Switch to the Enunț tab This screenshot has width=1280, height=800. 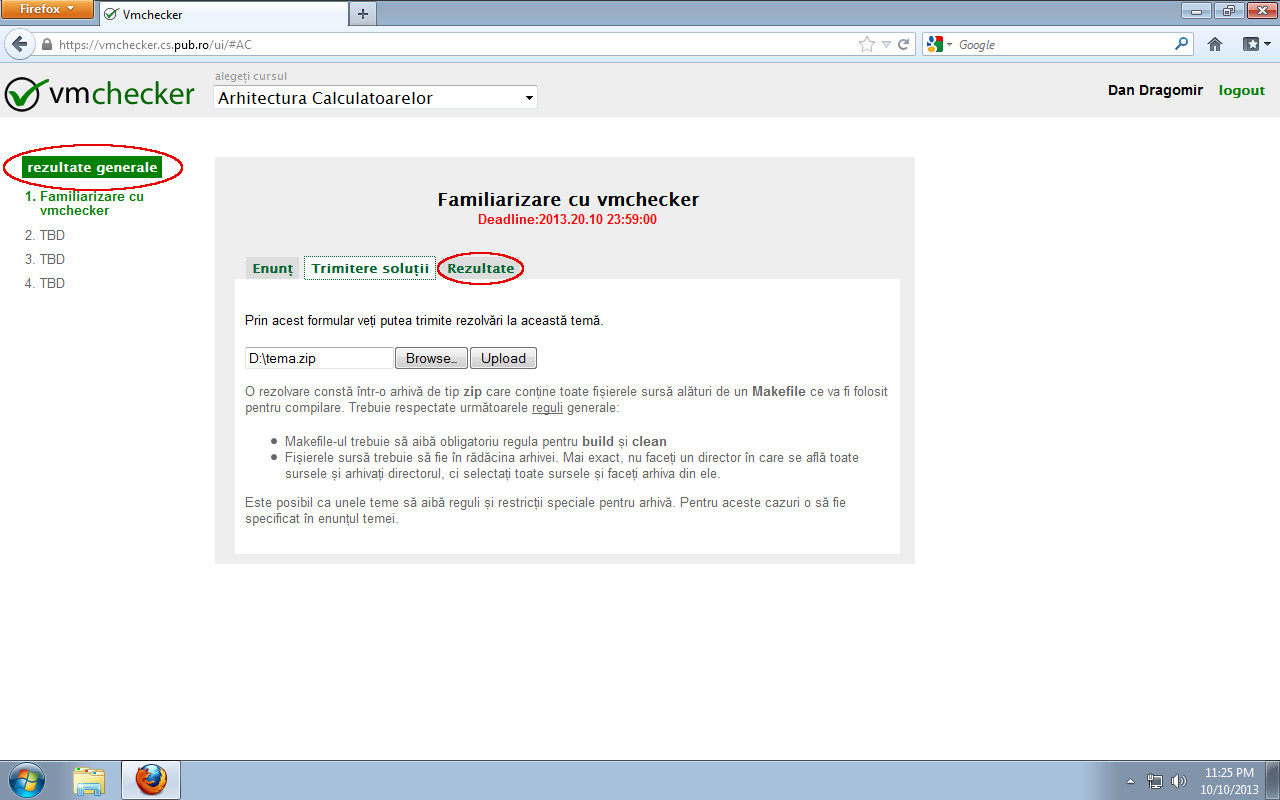pyautogui.click(x=272, y=268)
